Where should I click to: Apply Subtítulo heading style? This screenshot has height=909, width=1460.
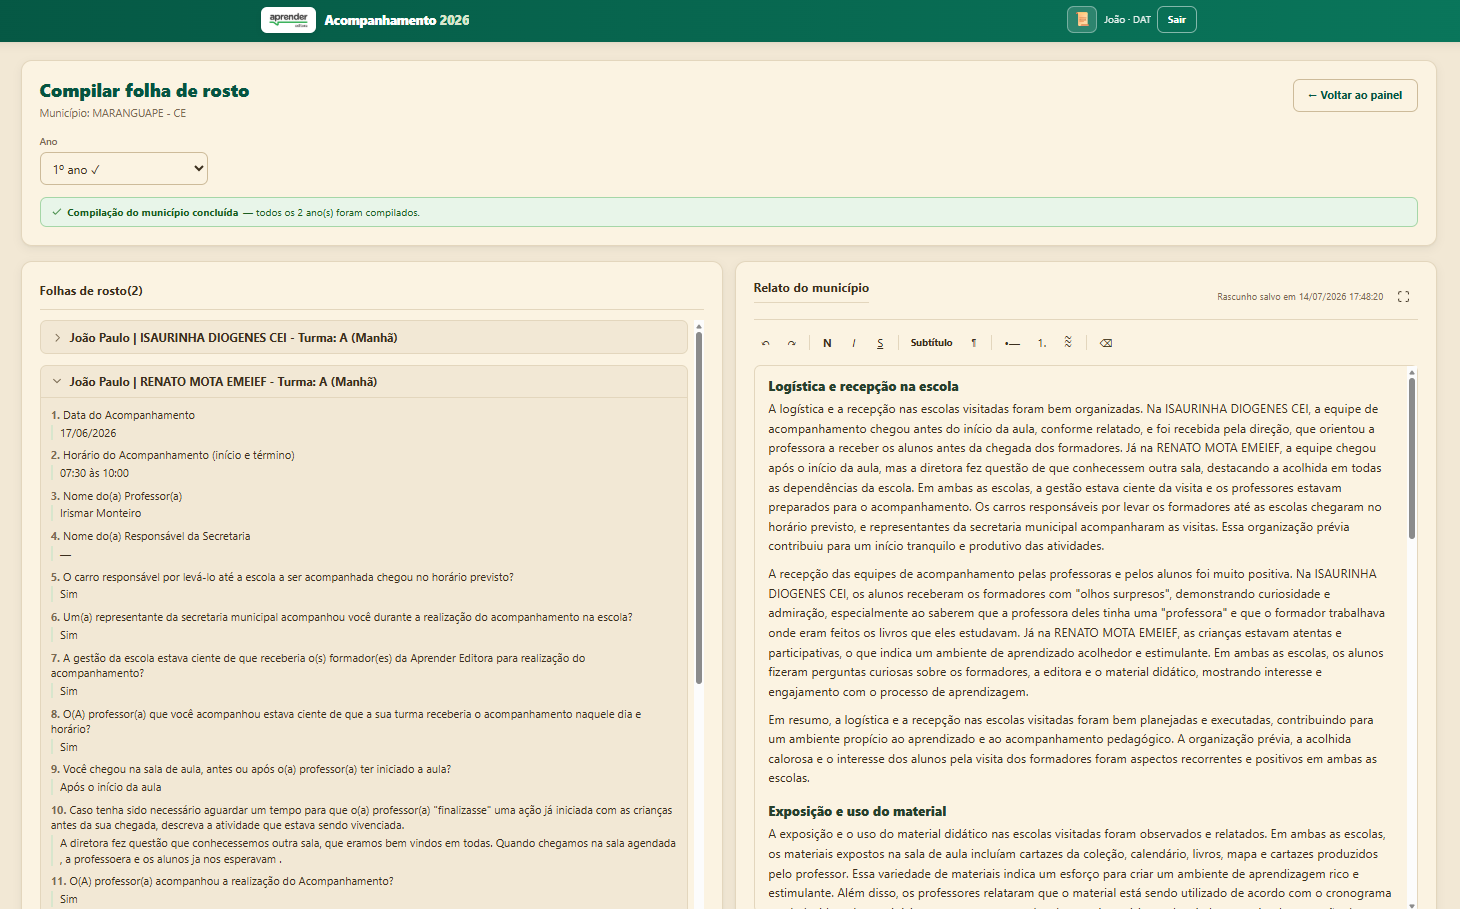931,343
